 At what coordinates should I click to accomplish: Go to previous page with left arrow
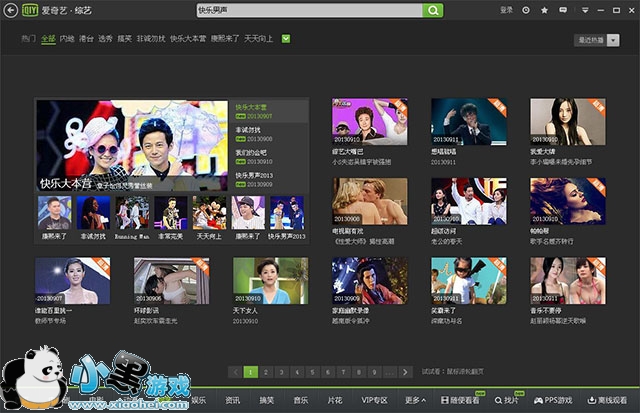(x=235, y=372)
